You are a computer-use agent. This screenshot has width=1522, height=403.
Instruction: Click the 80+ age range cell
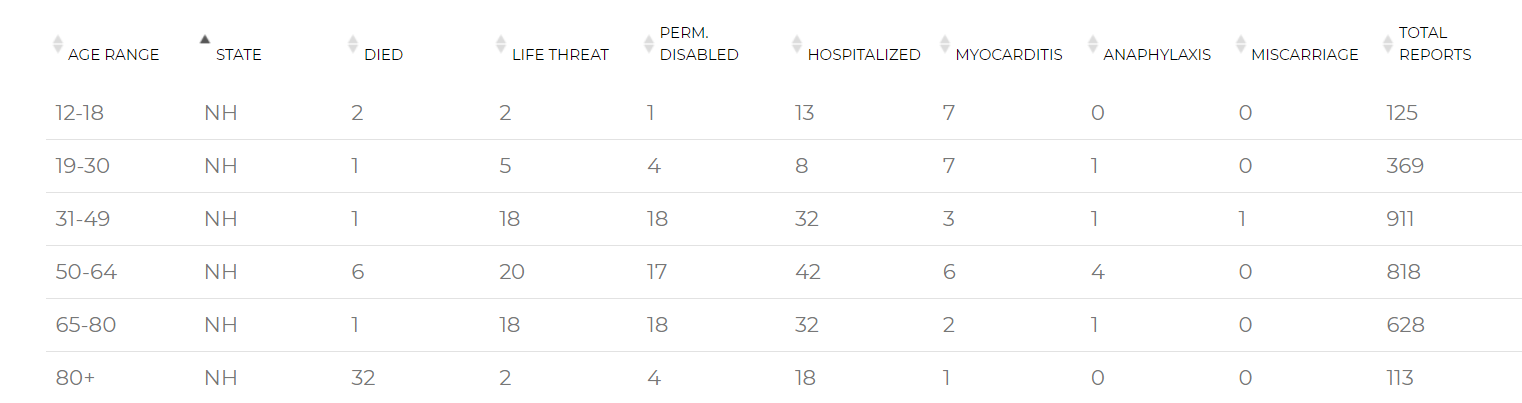75,378
